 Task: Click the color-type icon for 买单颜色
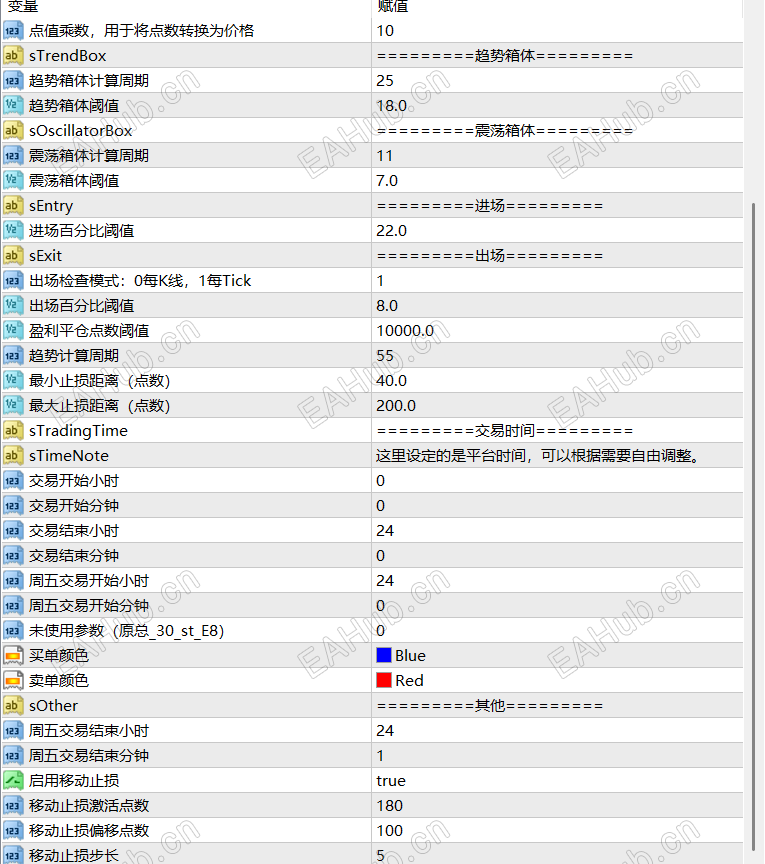[13, 655]
